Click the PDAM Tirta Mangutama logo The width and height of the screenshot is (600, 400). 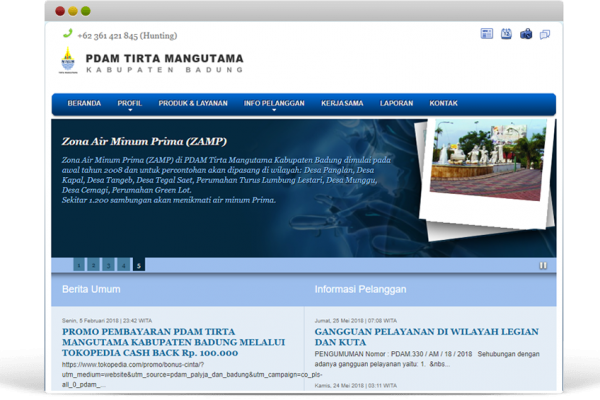coord(68,60)
